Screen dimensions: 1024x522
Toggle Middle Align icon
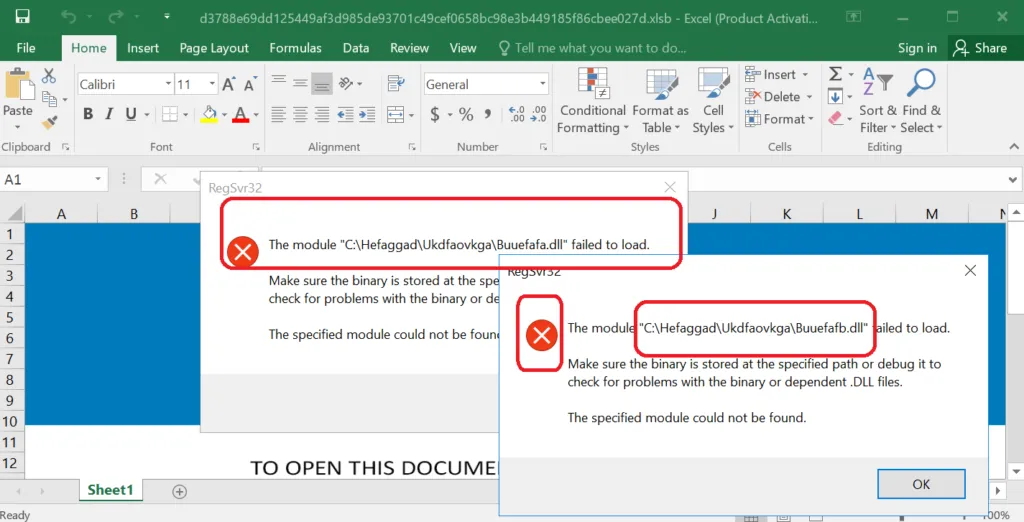[300, 83]
